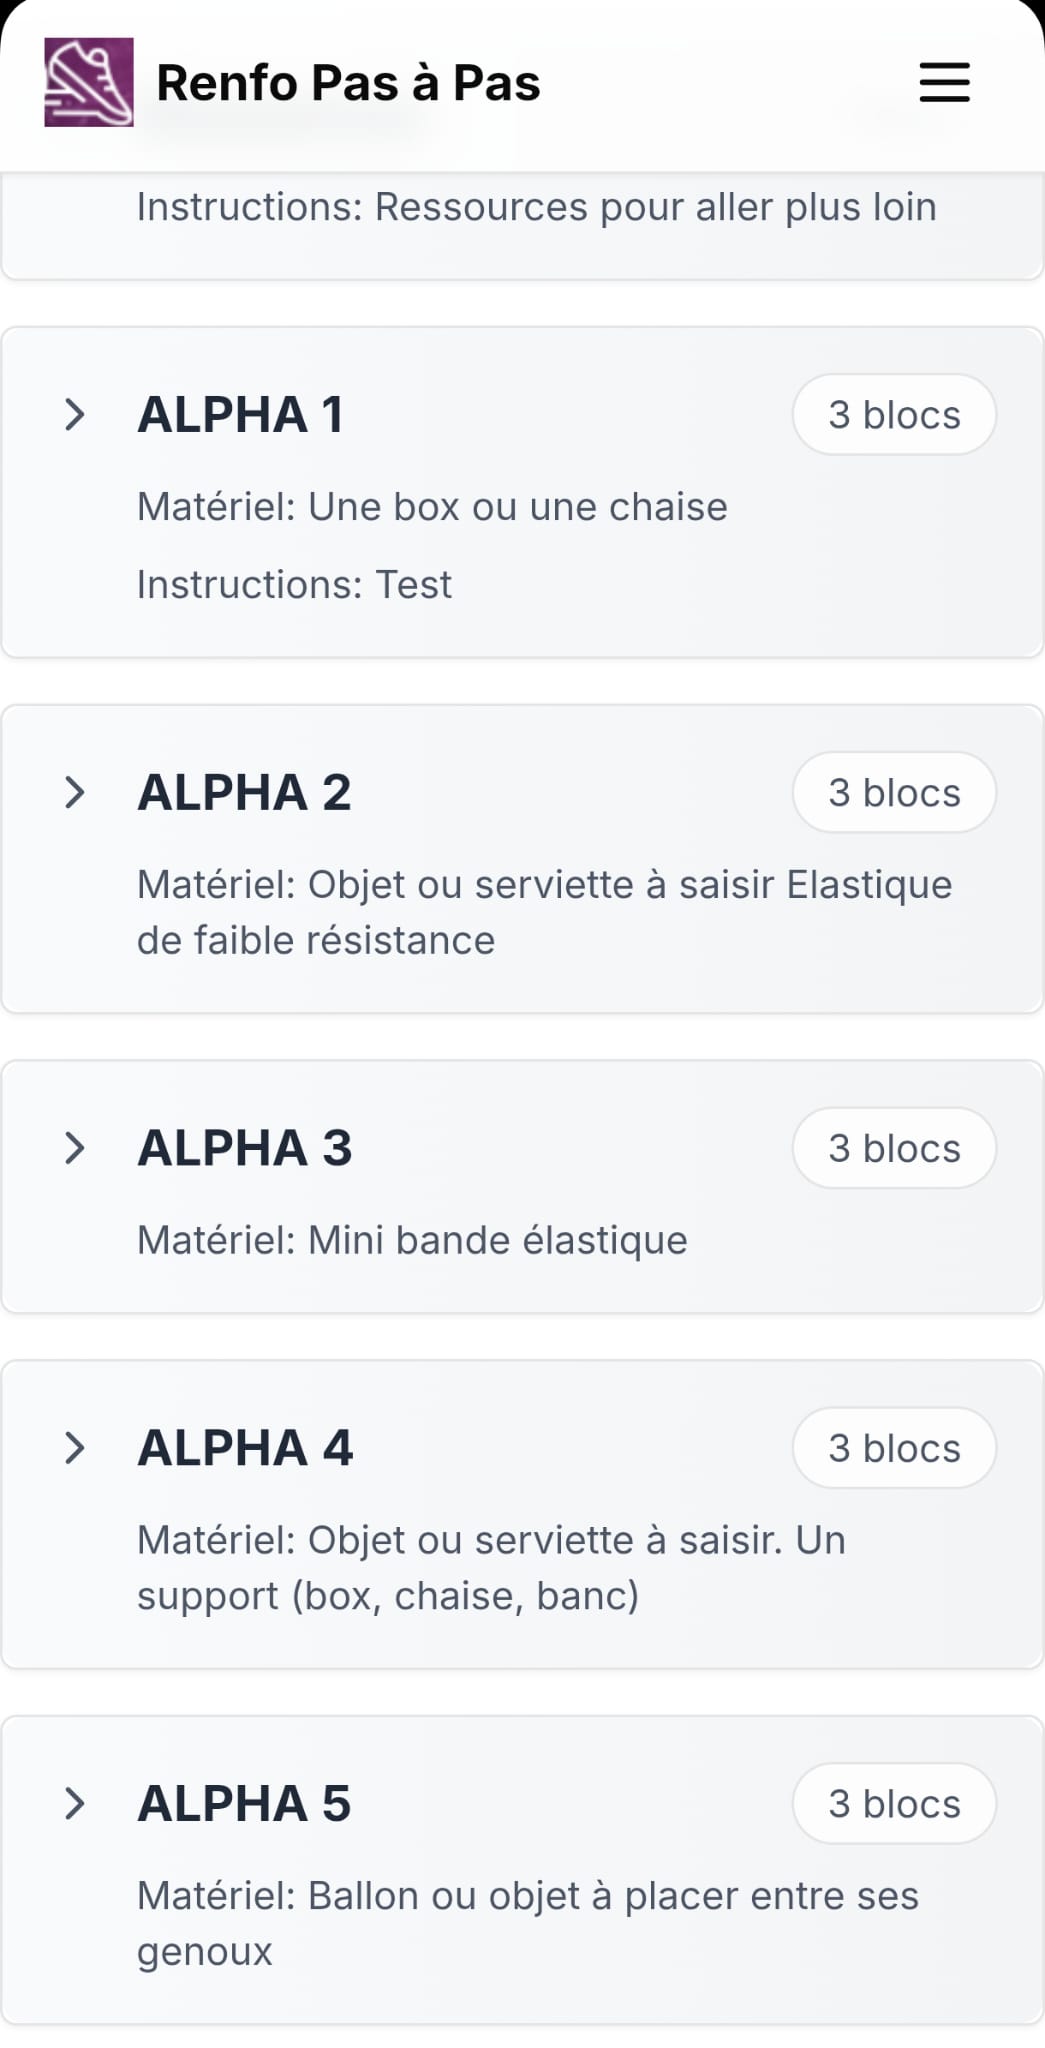Click the 3 blocs badge on ALPHA 2

click(x=894, y=792)
